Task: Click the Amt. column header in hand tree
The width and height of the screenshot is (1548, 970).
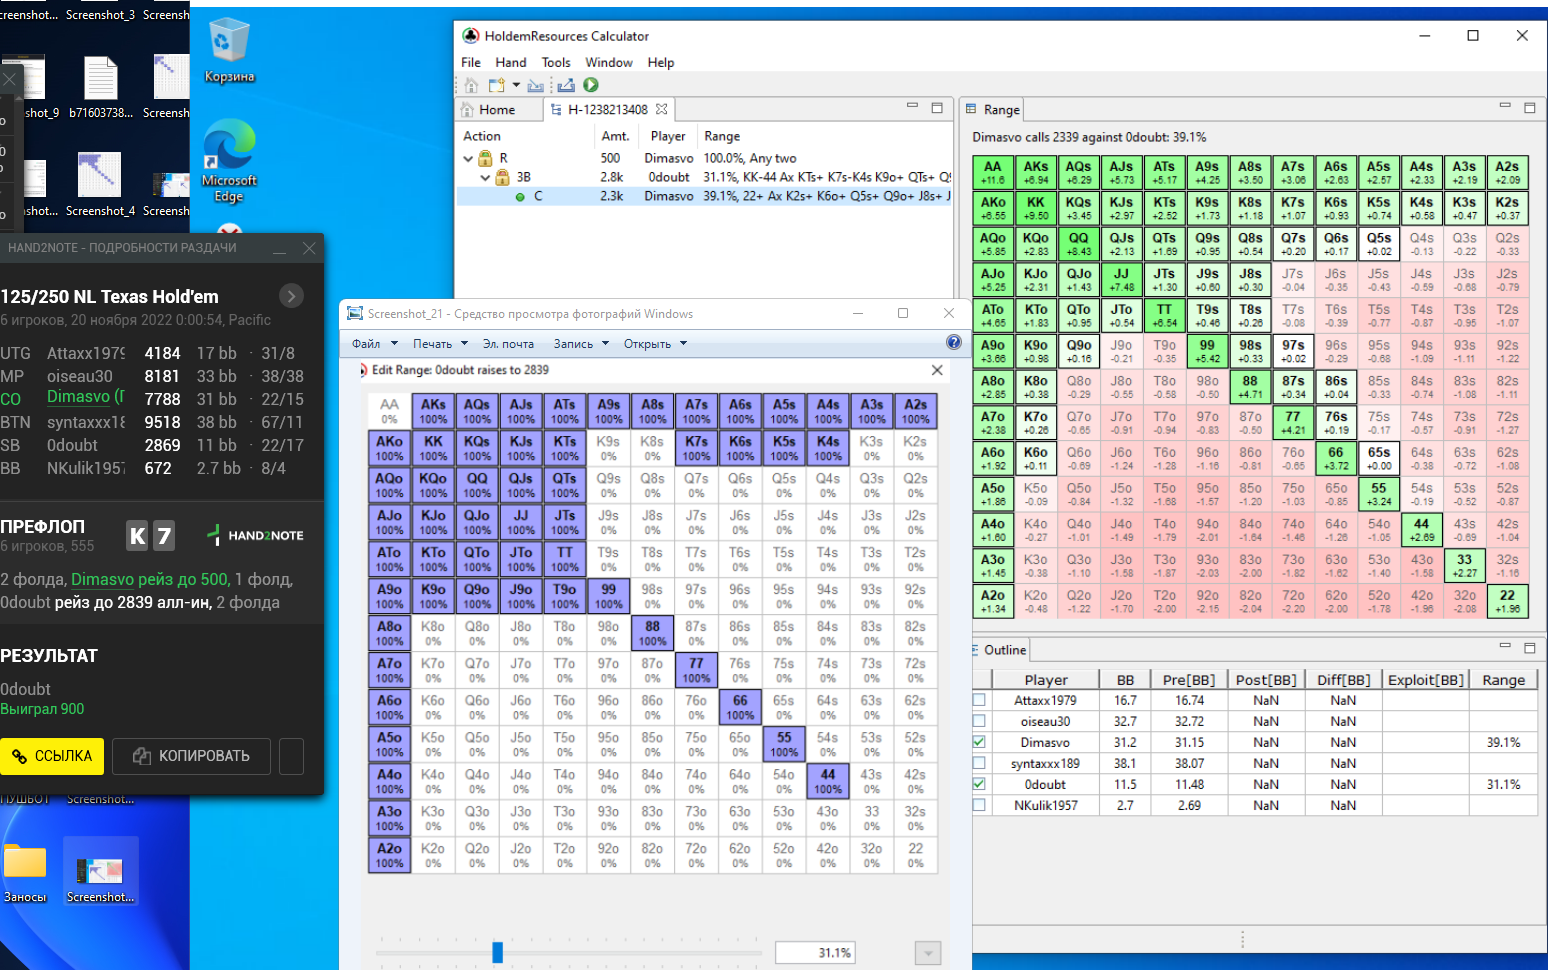Action: (x=615, y=136)
